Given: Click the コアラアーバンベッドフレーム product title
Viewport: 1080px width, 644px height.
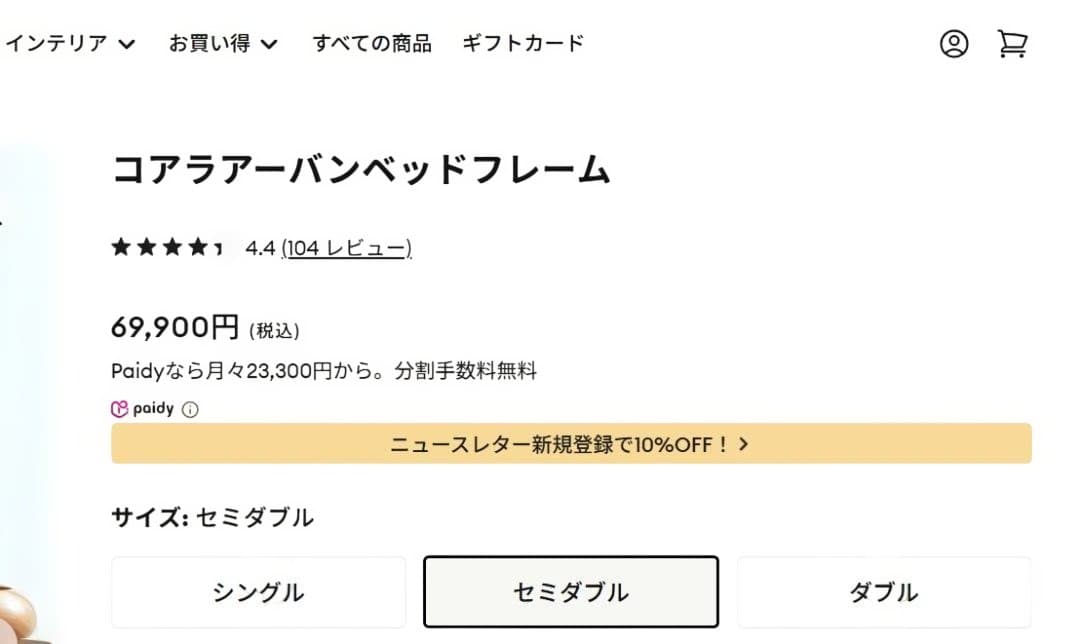Looking at the screenshot, I should pos(360,170).
